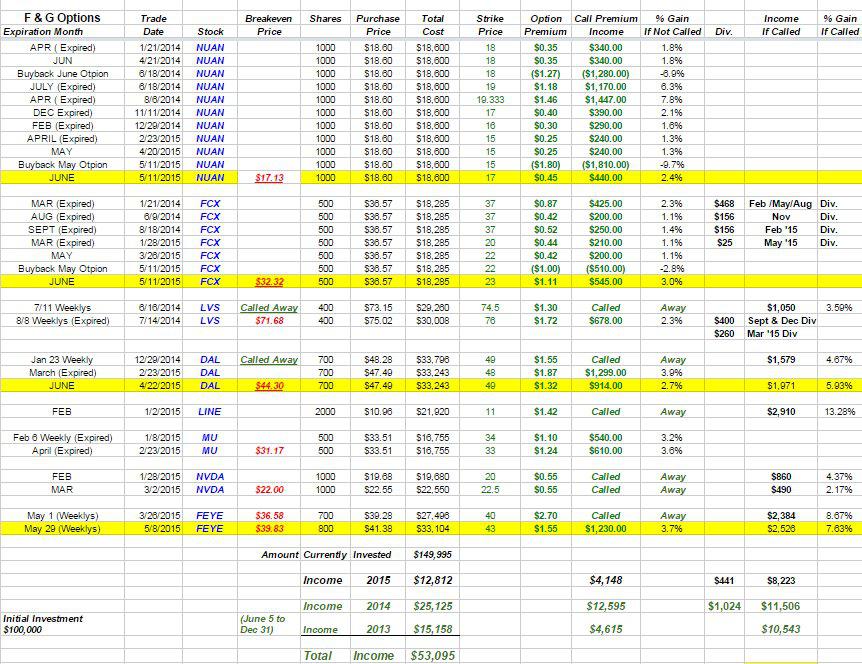Click NUAN breakeven price $17.13
Screen dimensions: 862x664
click(269, 178)
